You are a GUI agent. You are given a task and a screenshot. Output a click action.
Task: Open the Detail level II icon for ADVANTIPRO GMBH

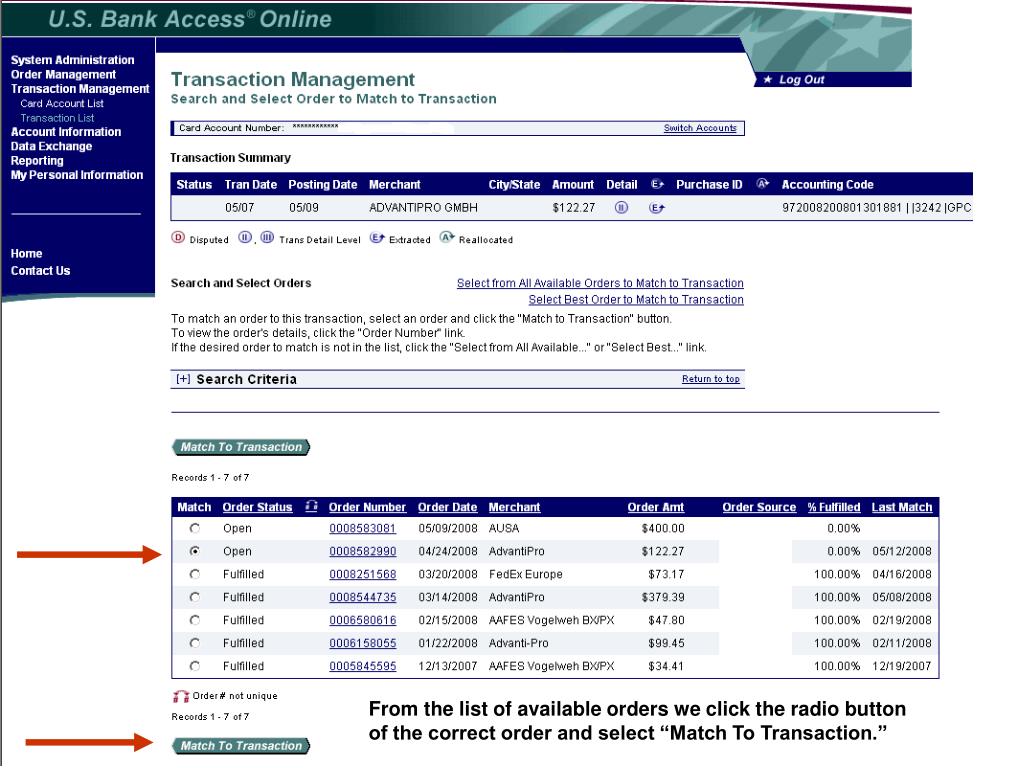(621, 208)
